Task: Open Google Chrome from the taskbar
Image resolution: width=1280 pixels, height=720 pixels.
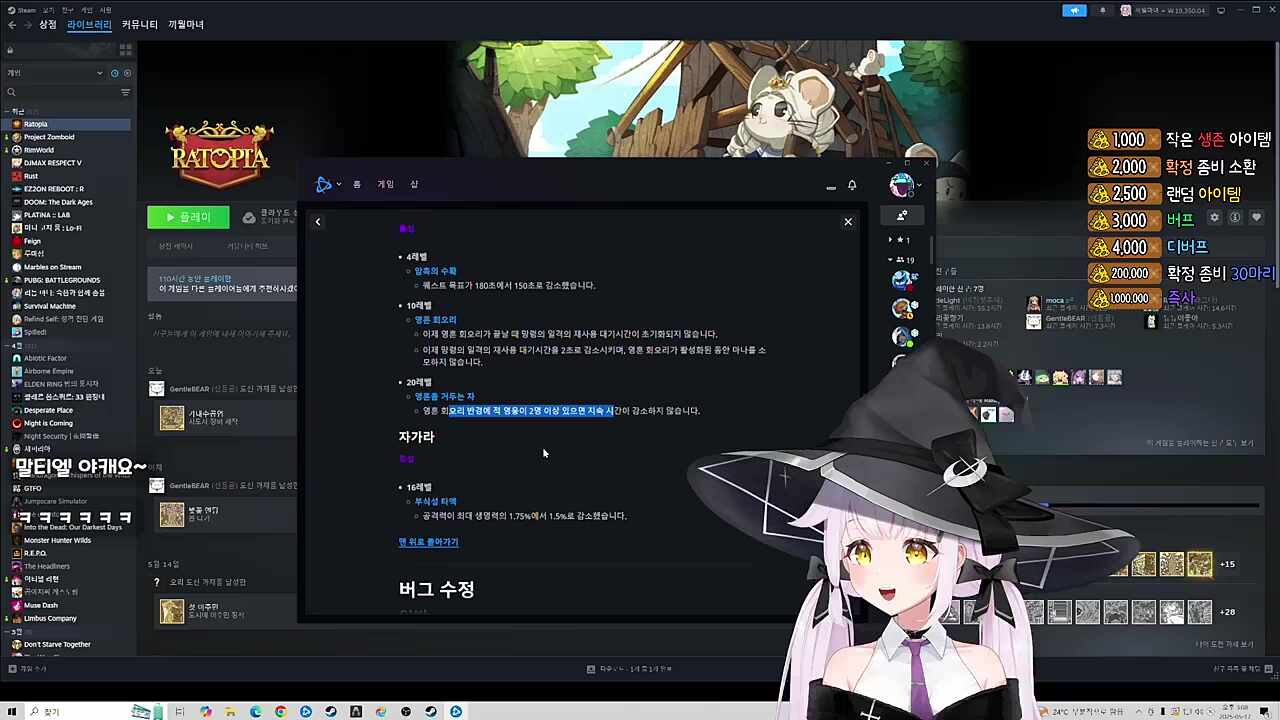Action: tap(280, 712)
